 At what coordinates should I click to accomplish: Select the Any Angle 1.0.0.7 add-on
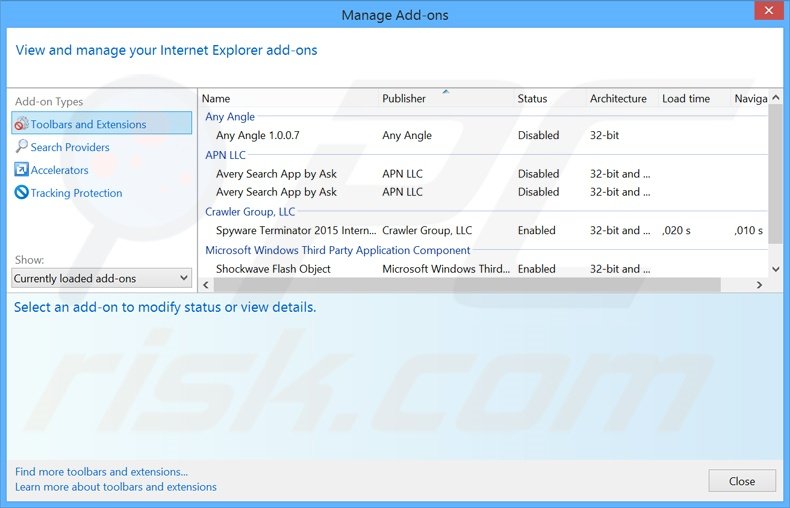[x=484, y=135]
